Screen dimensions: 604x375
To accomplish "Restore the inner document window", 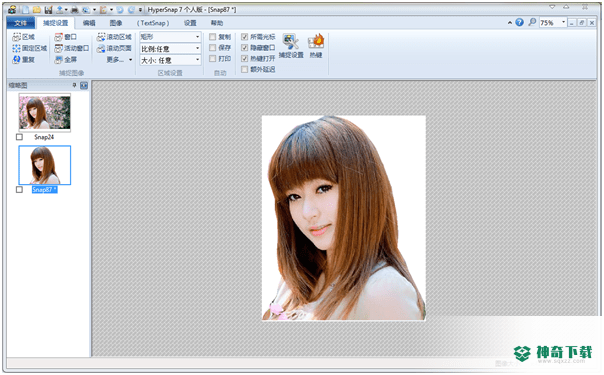I will (582, 23).
